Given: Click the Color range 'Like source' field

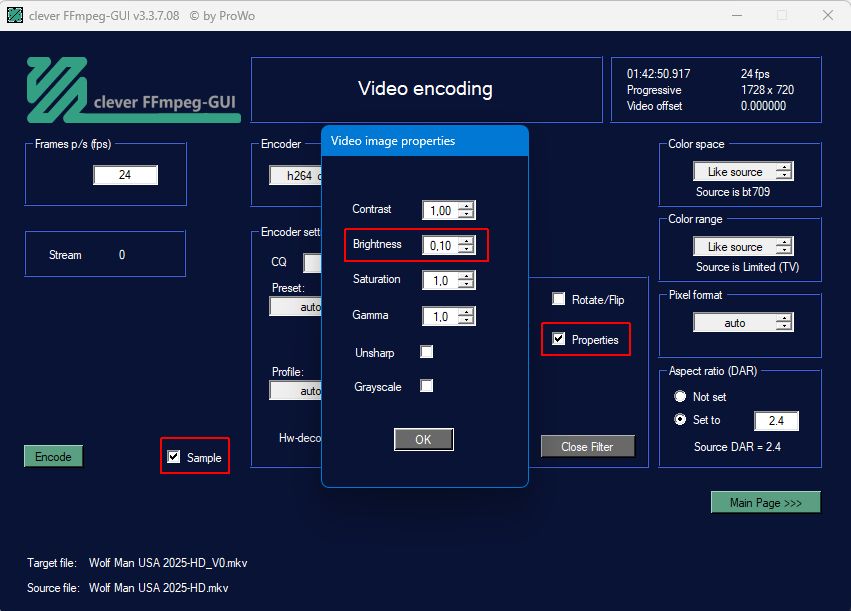Looking at the screenshot, I should point(735,246).
